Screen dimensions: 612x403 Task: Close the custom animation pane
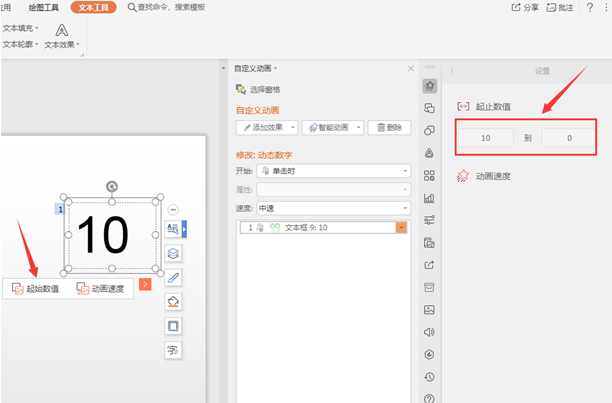coord(411,68)
